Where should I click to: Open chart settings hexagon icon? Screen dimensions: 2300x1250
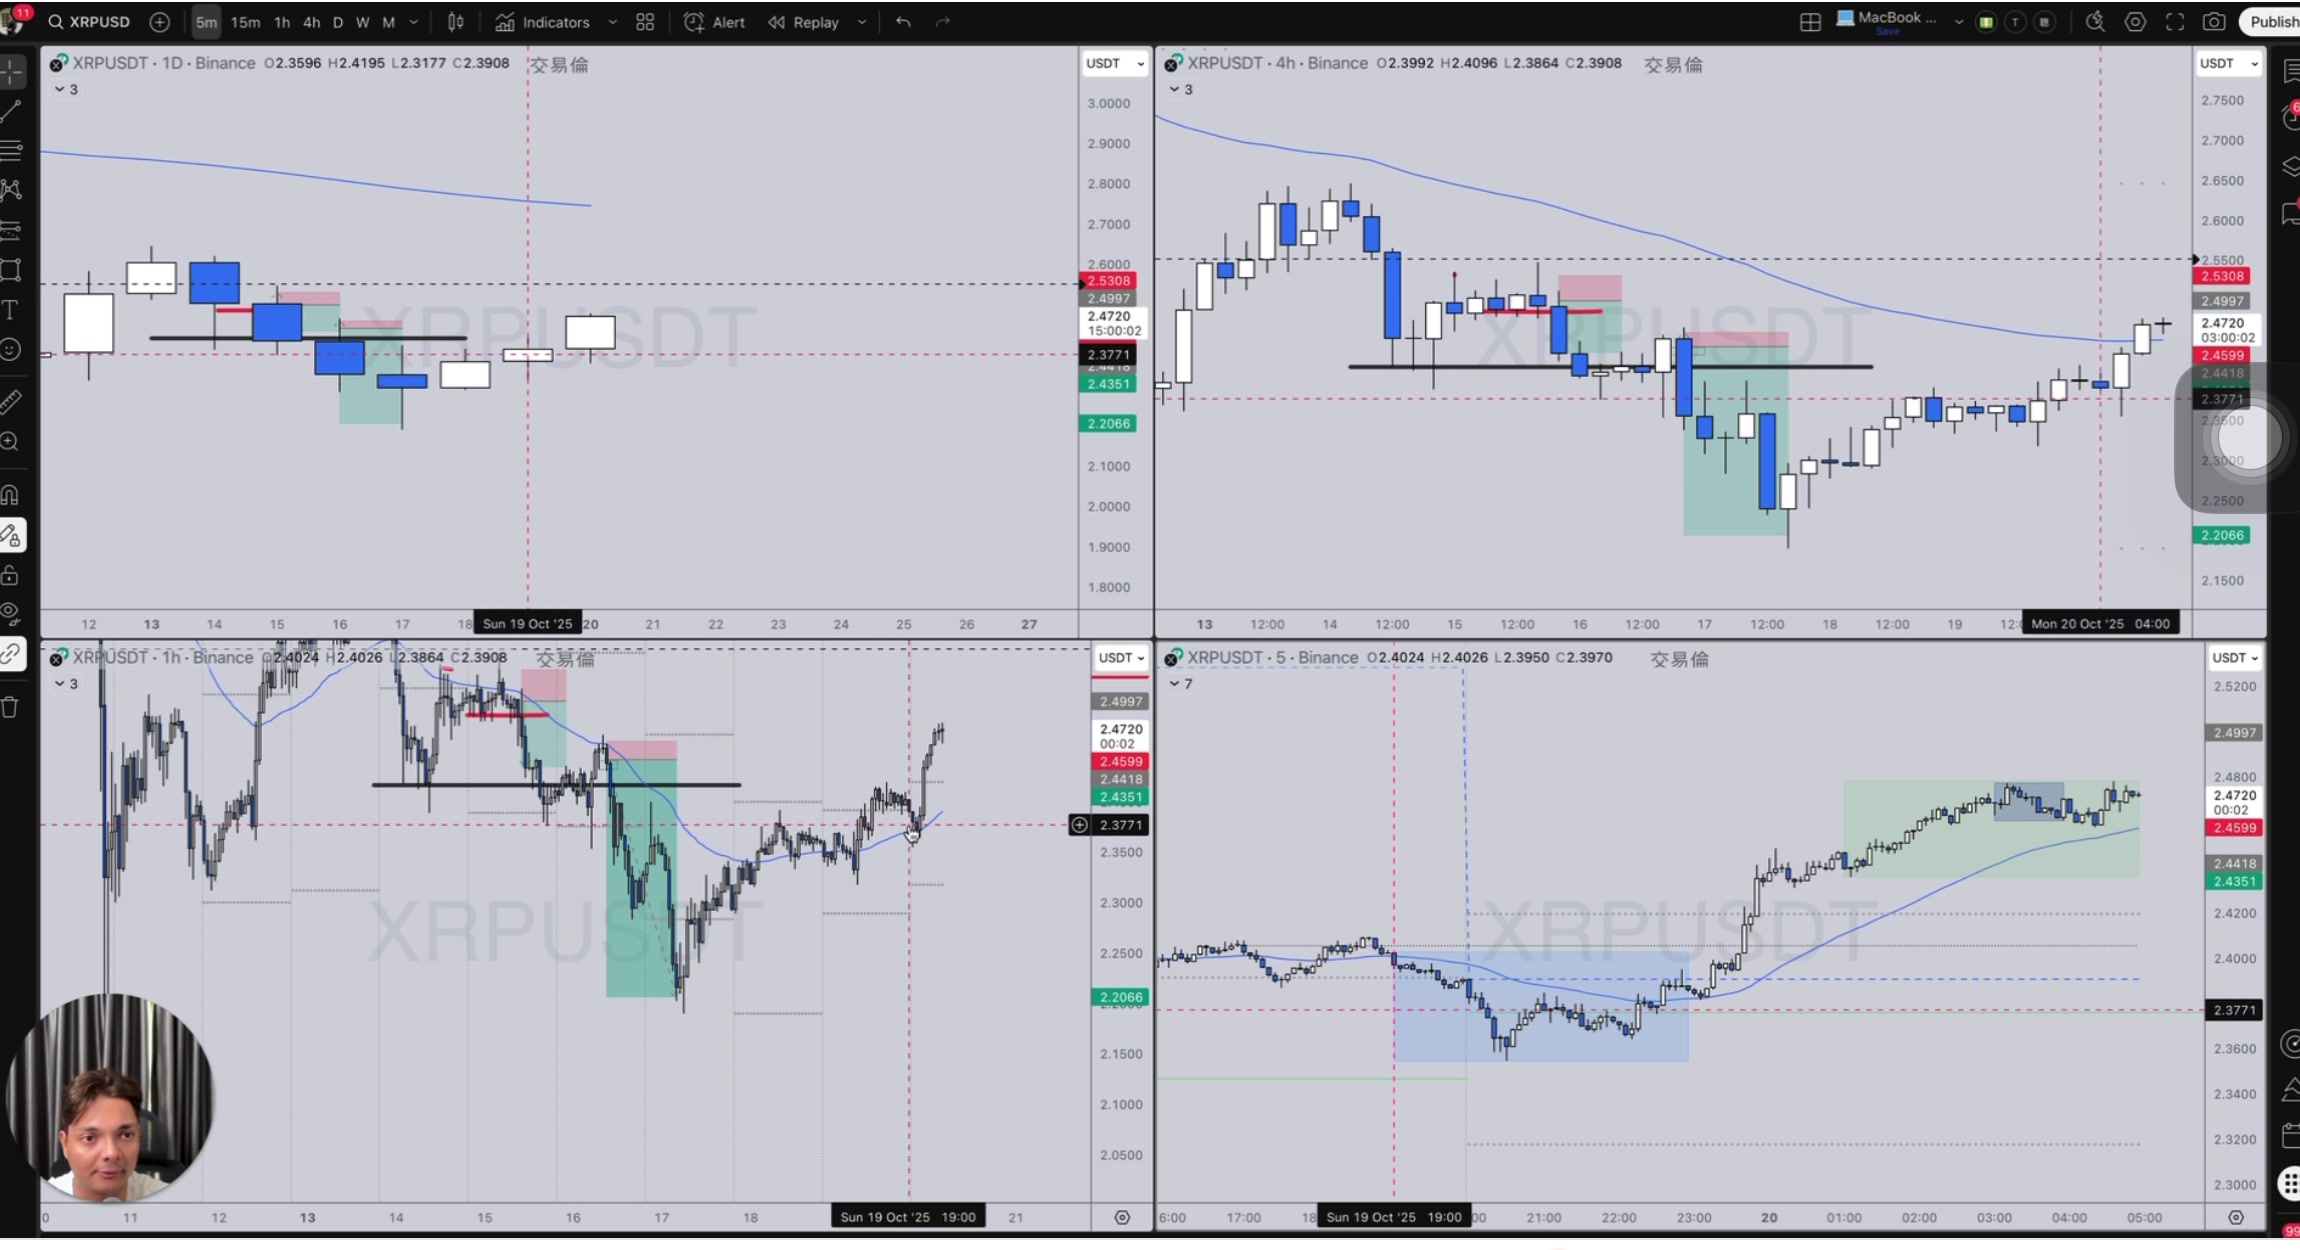pyautogui.click(x=2135, y=22)
